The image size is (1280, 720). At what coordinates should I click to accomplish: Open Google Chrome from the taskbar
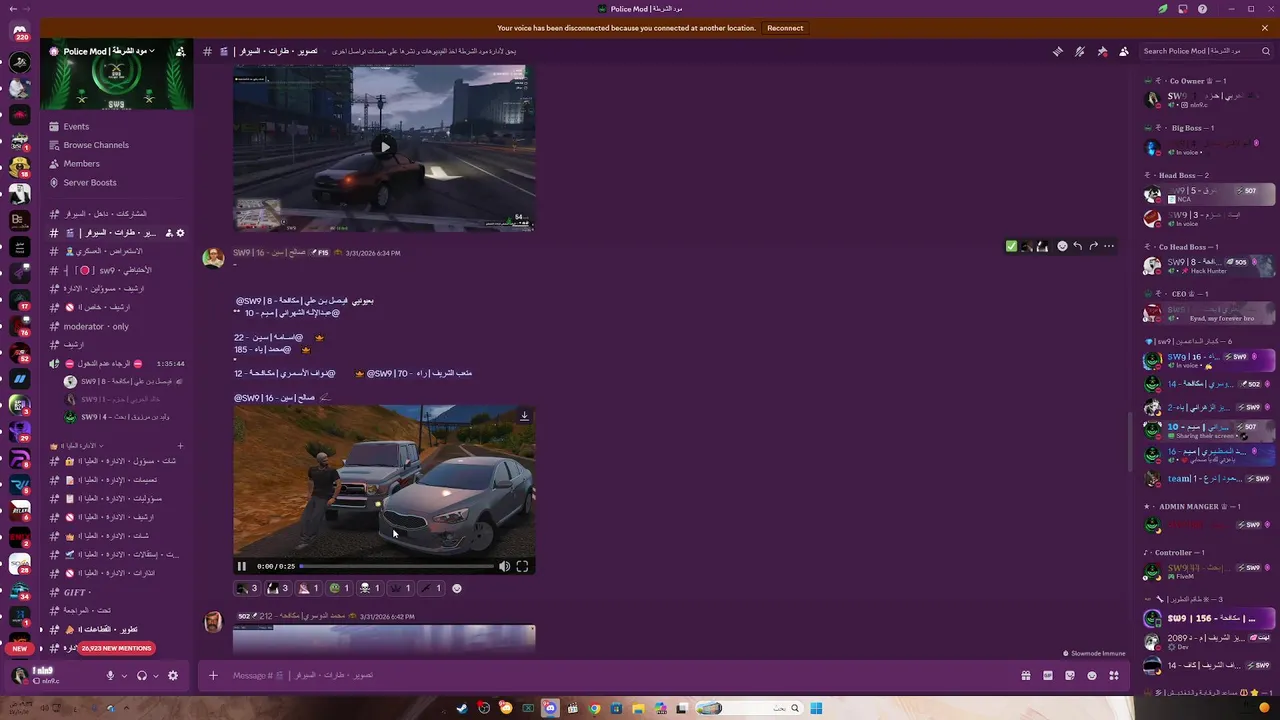tap(594, 708)
